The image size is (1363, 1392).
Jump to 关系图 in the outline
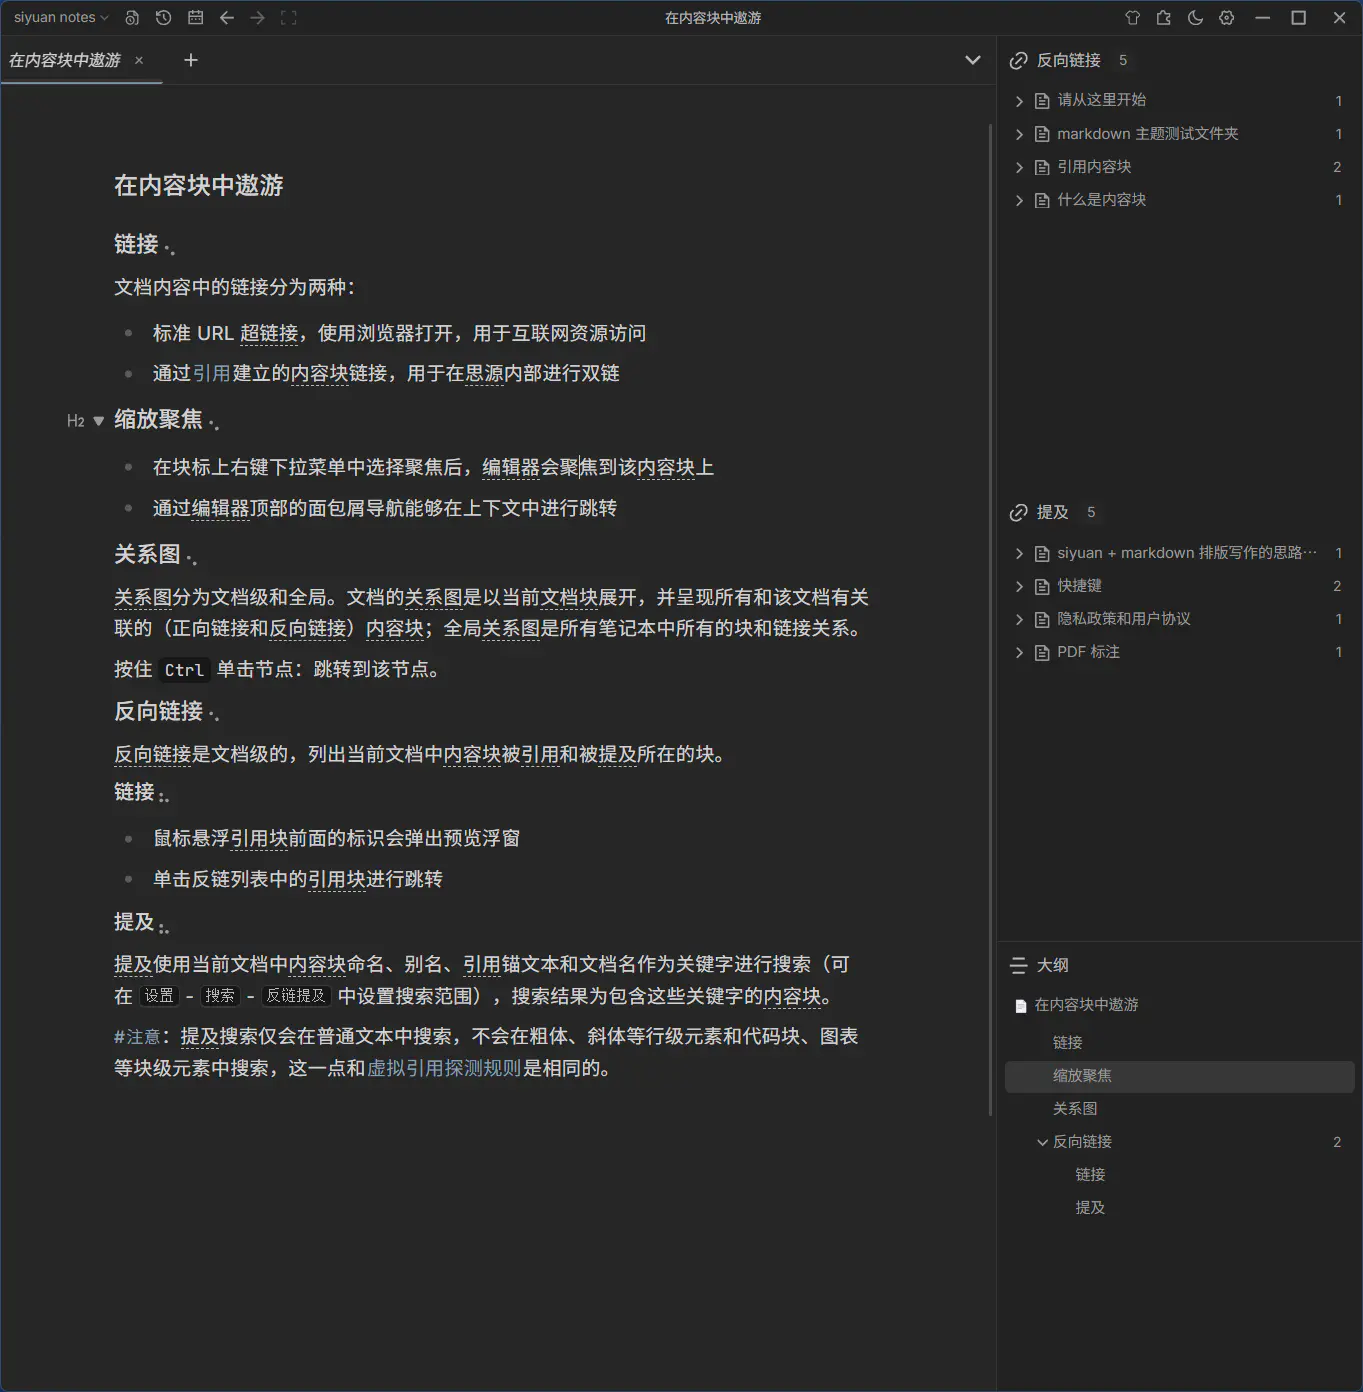(x=1180, y=1109)
